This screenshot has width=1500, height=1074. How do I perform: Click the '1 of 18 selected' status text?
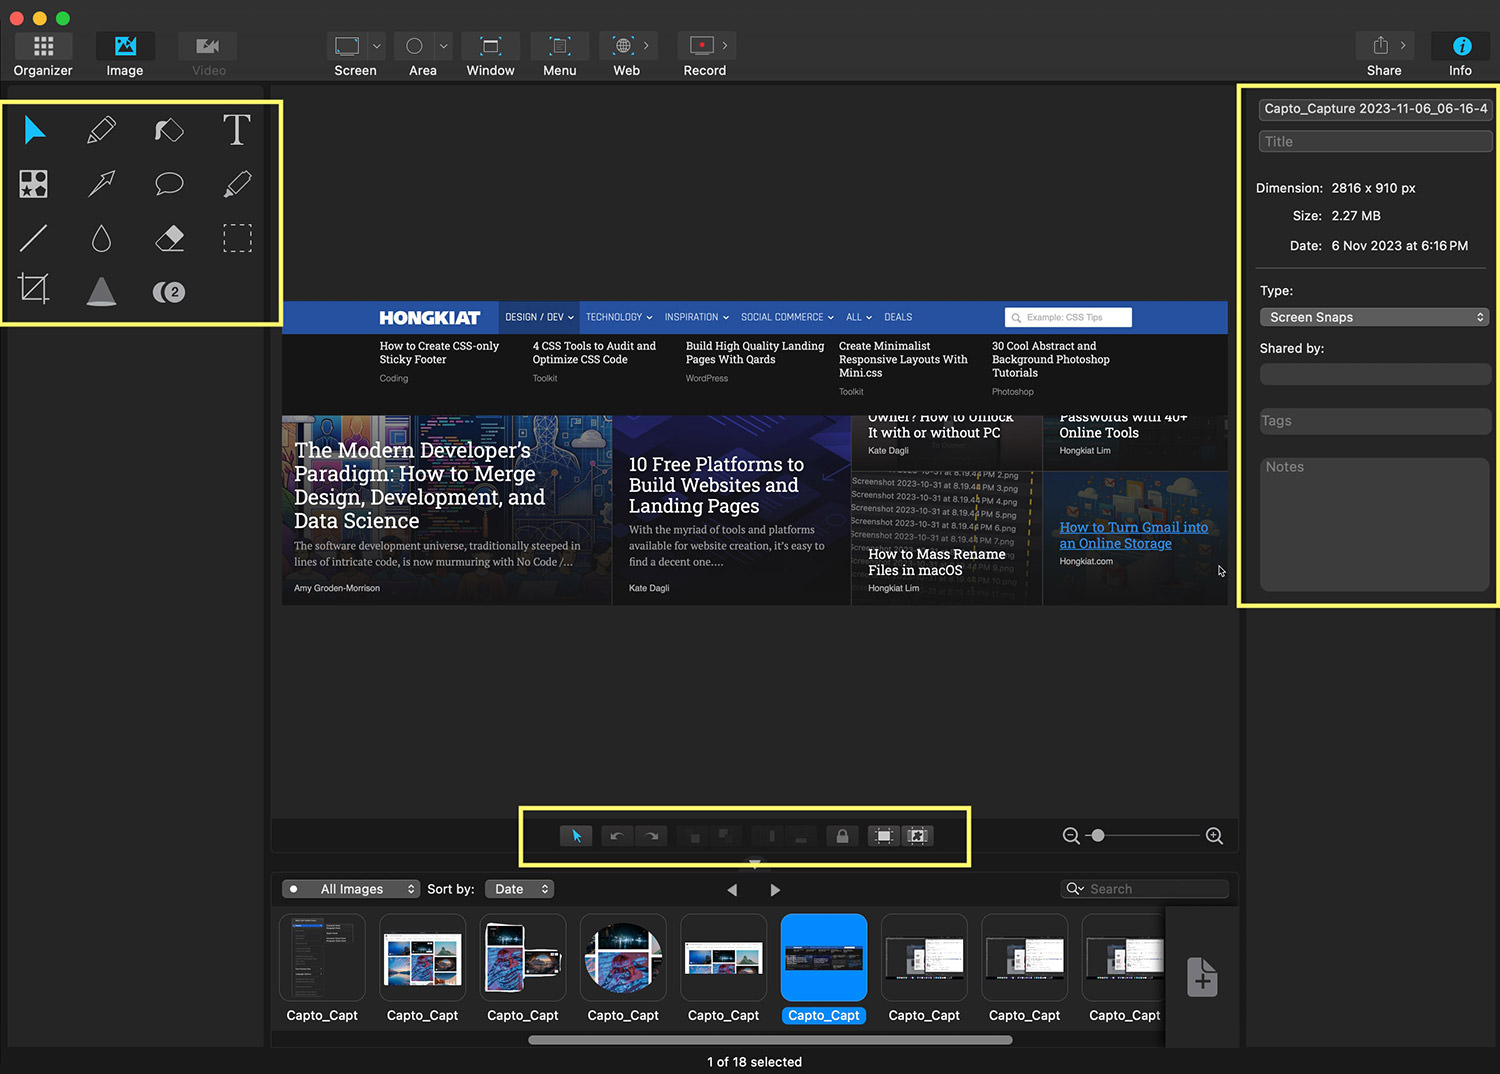pyautogui.click(x=755, y=1062)
